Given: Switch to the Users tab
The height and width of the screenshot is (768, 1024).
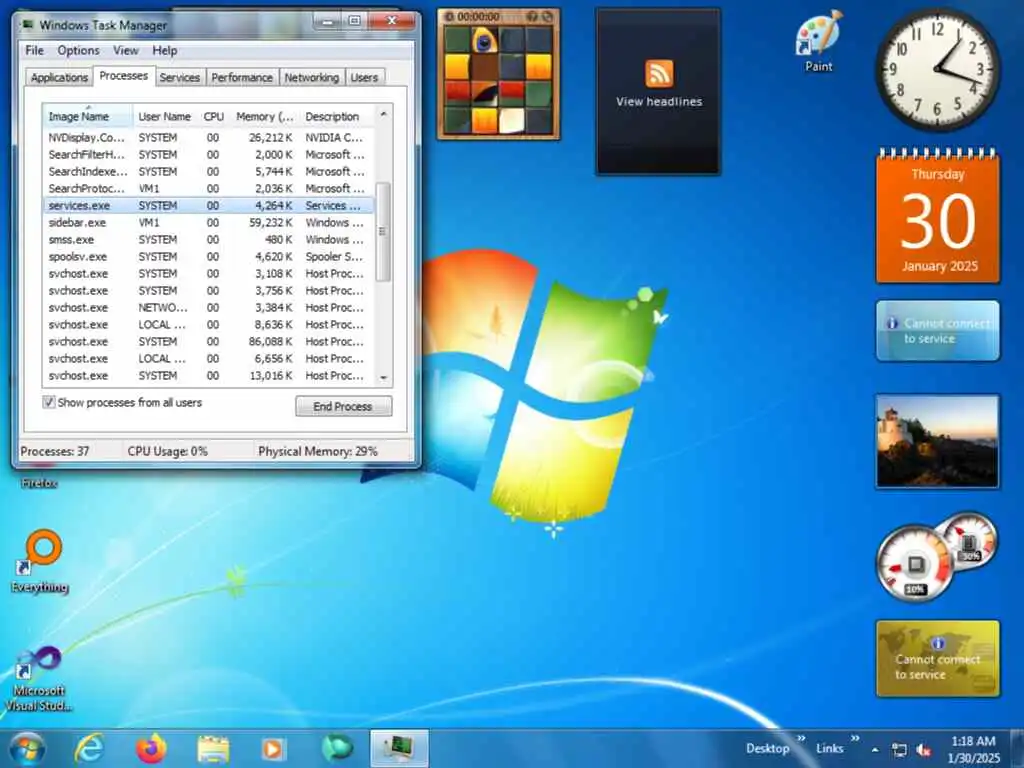Looking at the screenshot, I should [364, 77].
